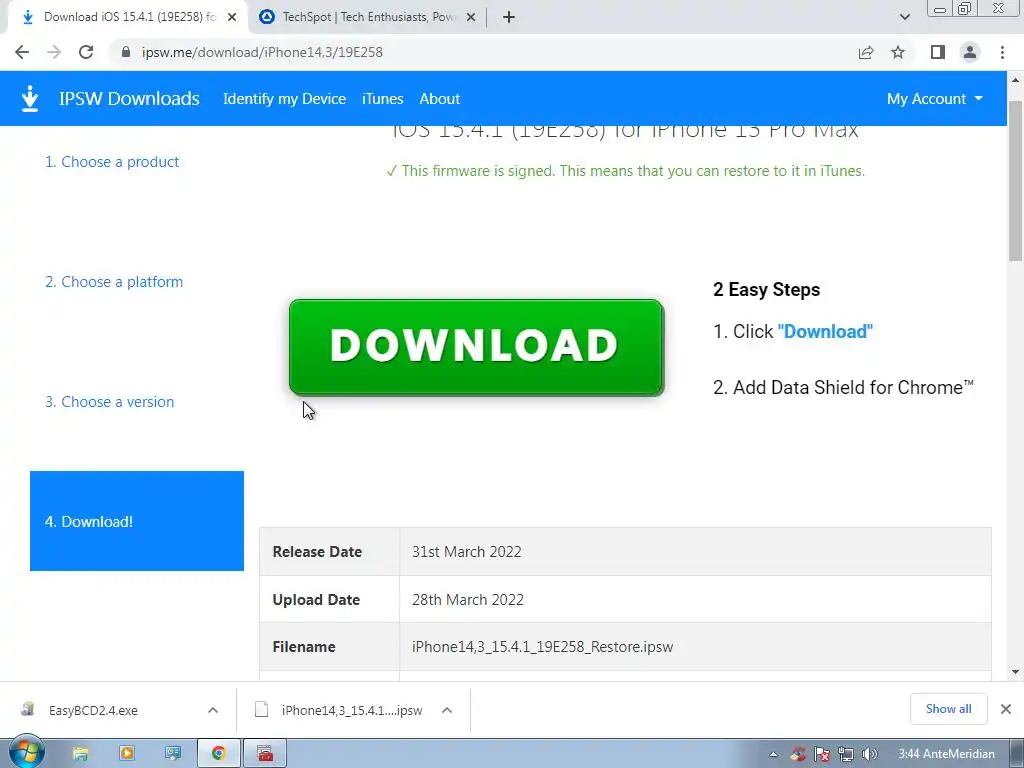Open Identify my Device page
This screenshot has height=768, width=1024.
click(x=284, y=99)
